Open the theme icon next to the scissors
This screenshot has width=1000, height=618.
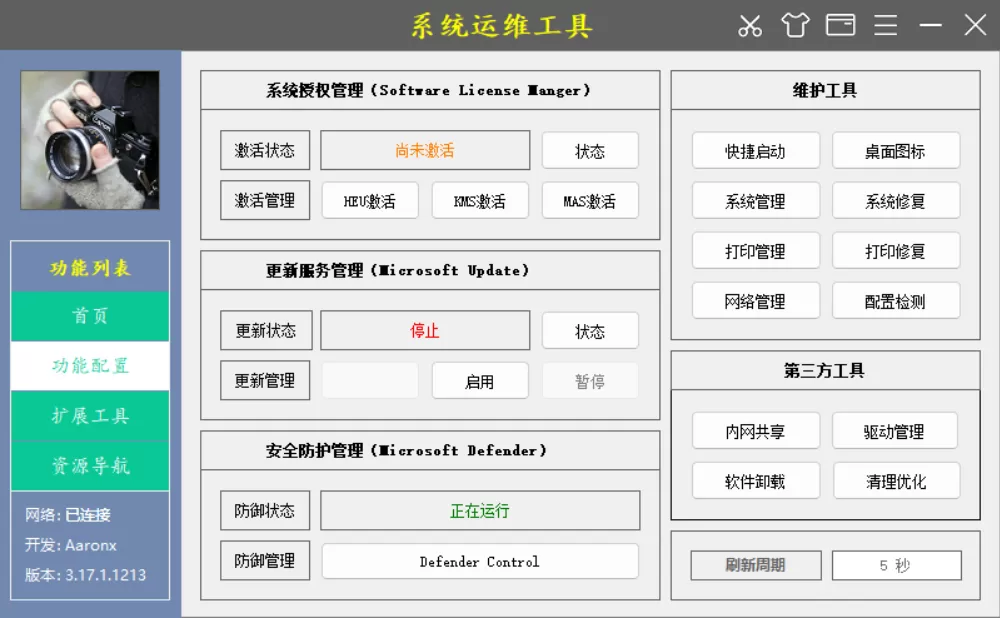(795, 24)
